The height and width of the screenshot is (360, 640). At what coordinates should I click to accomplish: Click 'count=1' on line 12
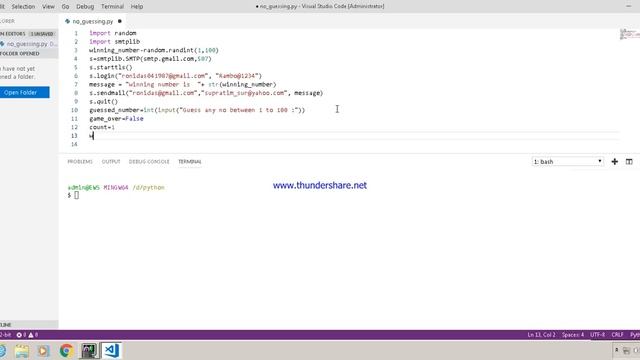(102, 127)
